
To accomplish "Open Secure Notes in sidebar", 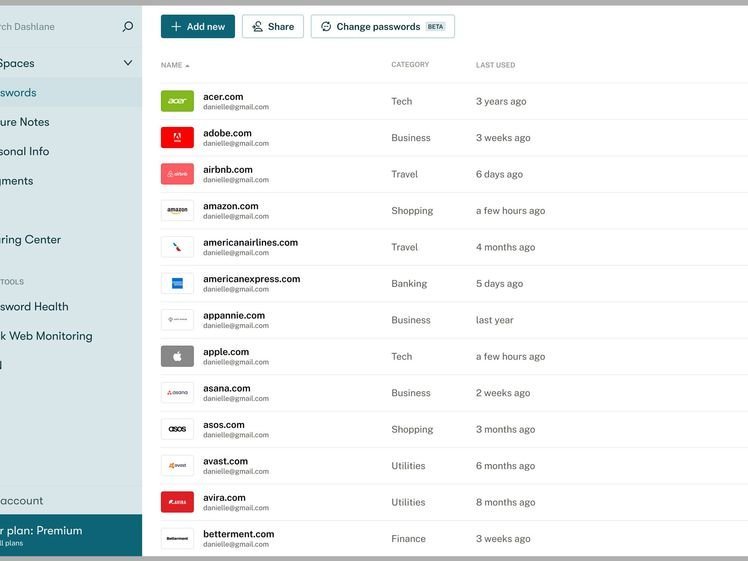I will coord(25,122).
